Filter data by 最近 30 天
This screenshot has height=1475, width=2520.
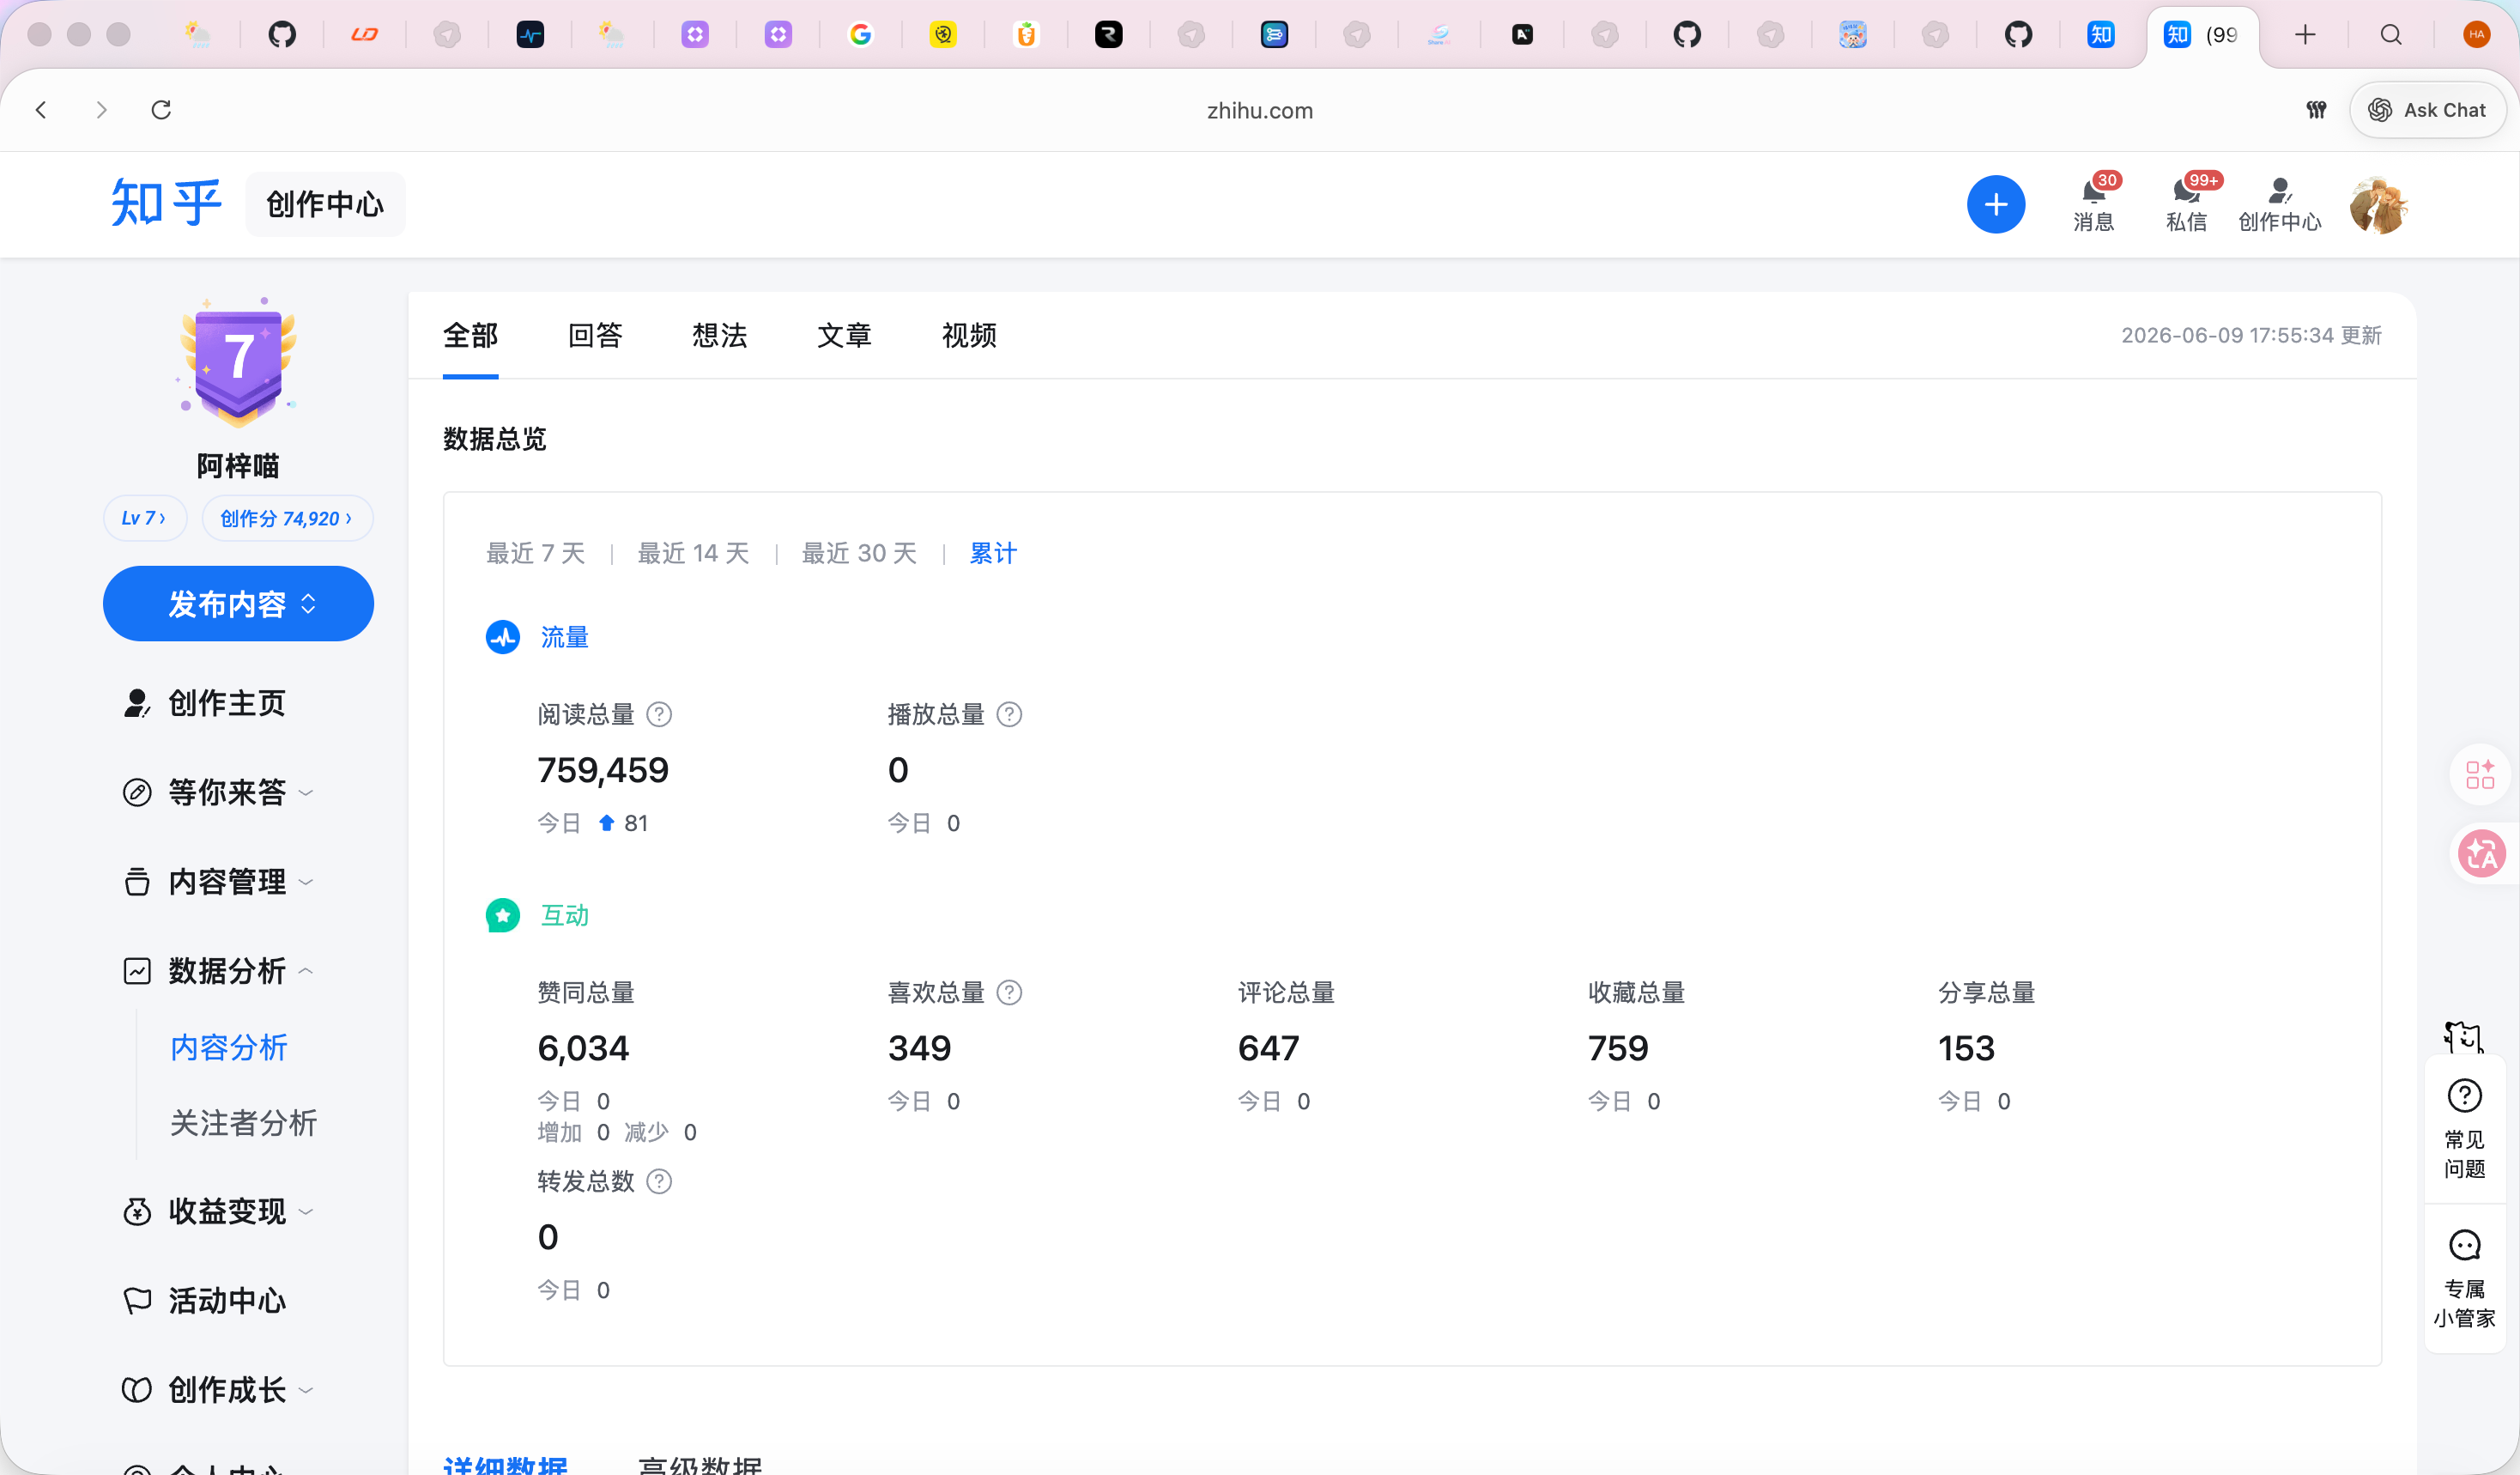[859, 553]
